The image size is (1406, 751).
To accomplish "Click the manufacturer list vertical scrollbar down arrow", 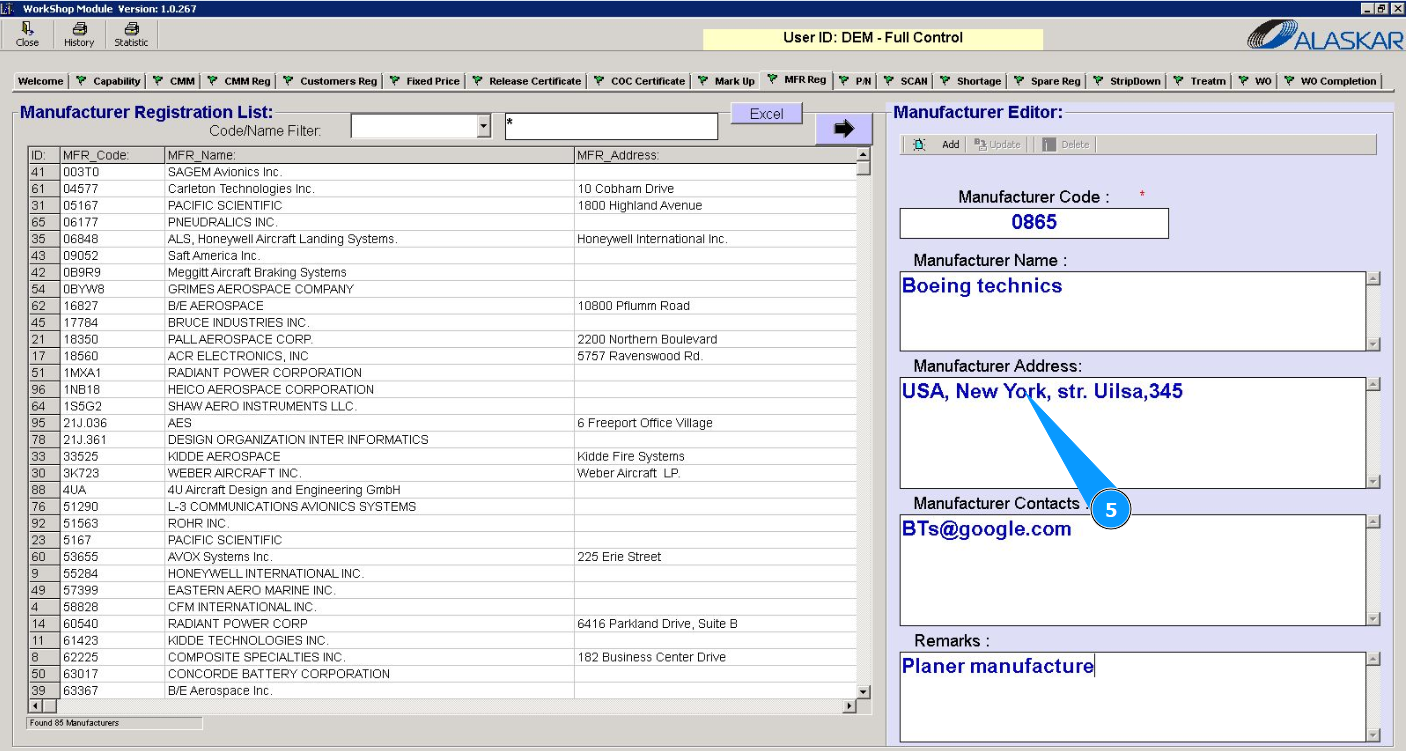I will click(864, 691).
